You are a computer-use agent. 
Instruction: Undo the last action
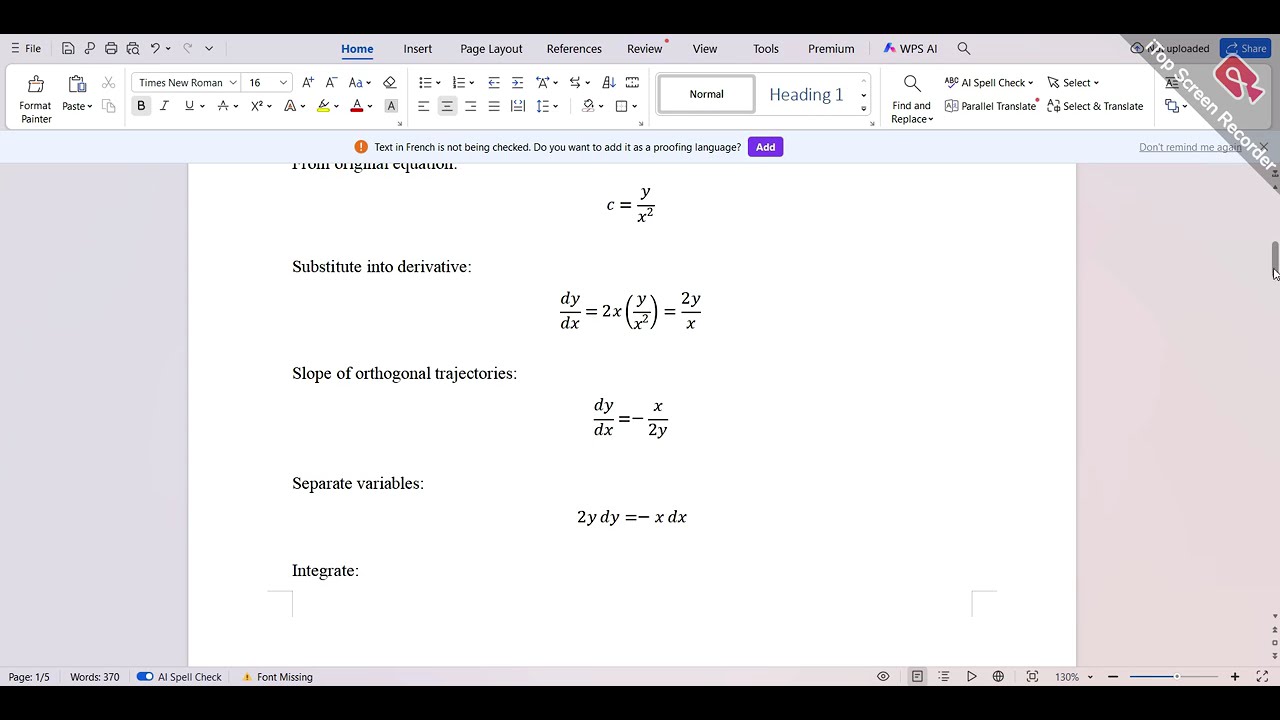(x=155, y=48)
